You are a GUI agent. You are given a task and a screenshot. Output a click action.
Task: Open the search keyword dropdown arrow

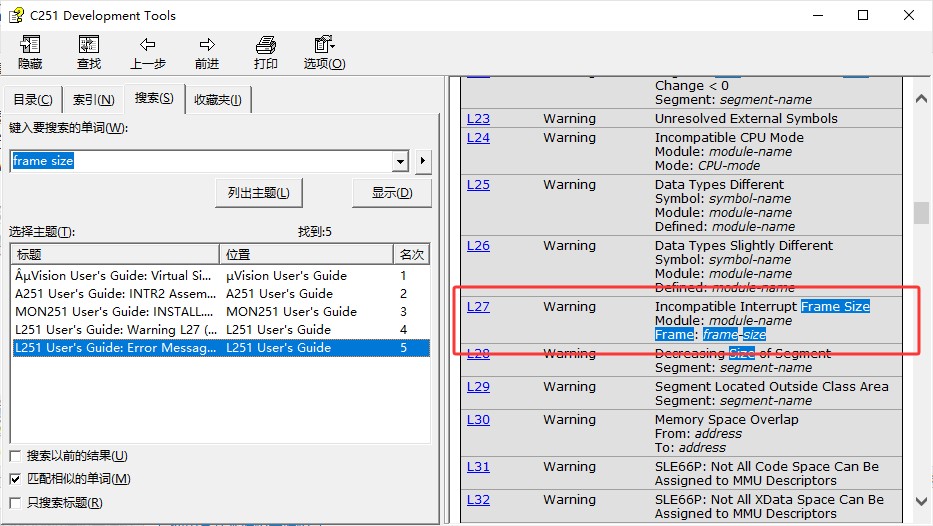pos(400,161)
